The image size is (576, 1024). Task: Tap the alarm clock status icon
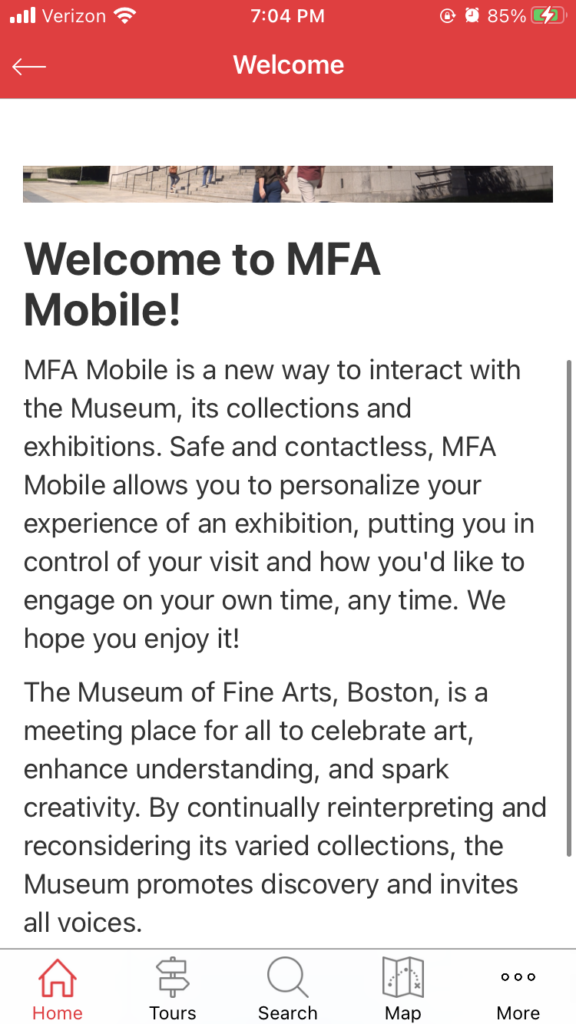pos(472,16)
